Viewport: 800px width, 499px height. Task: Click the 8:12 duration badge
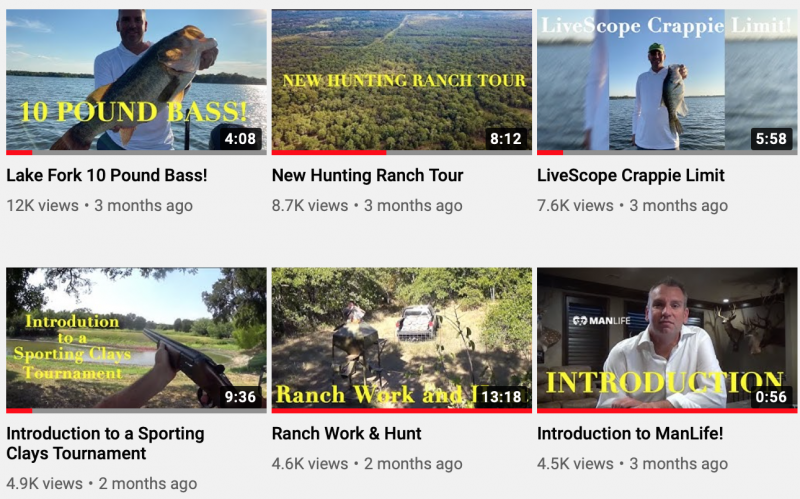(505, 138)
